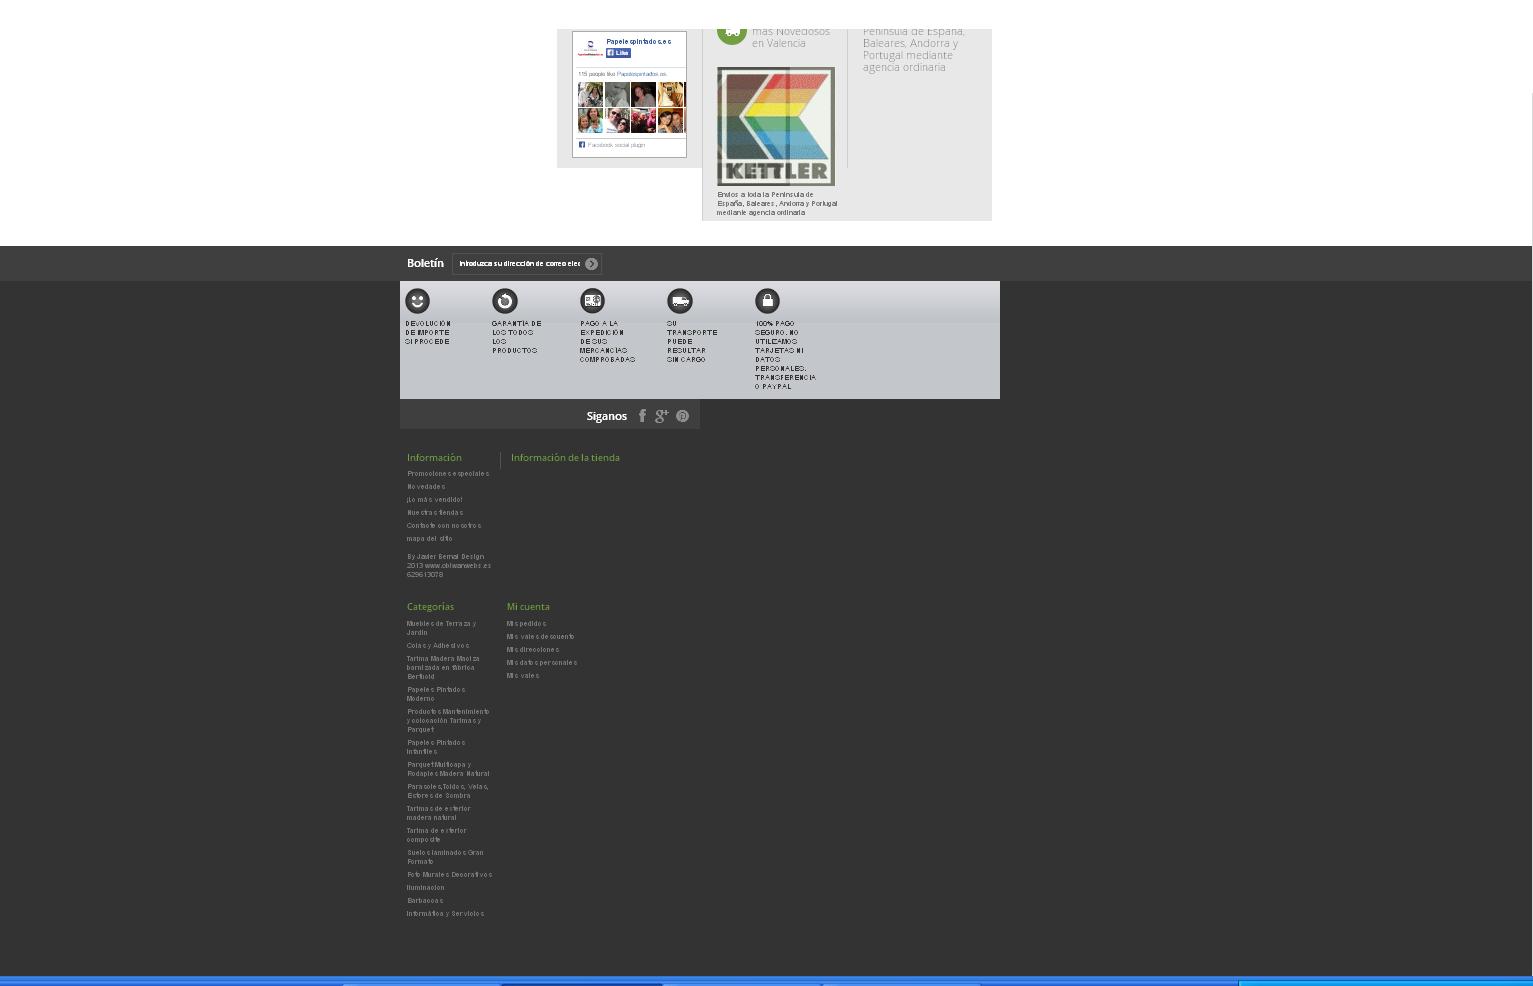Screen dimensions: 1533x986
Task: Open the Pinterest follow icon
Action: tap(682, 416)
